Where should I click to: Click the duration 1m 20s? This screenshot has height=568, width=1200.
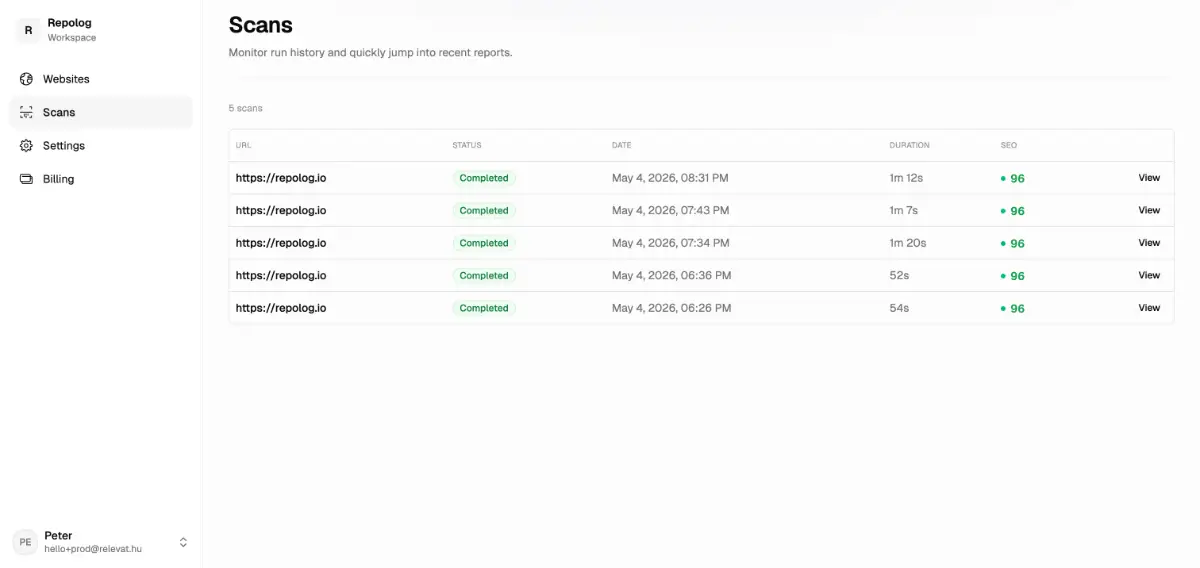click(908, 243)
